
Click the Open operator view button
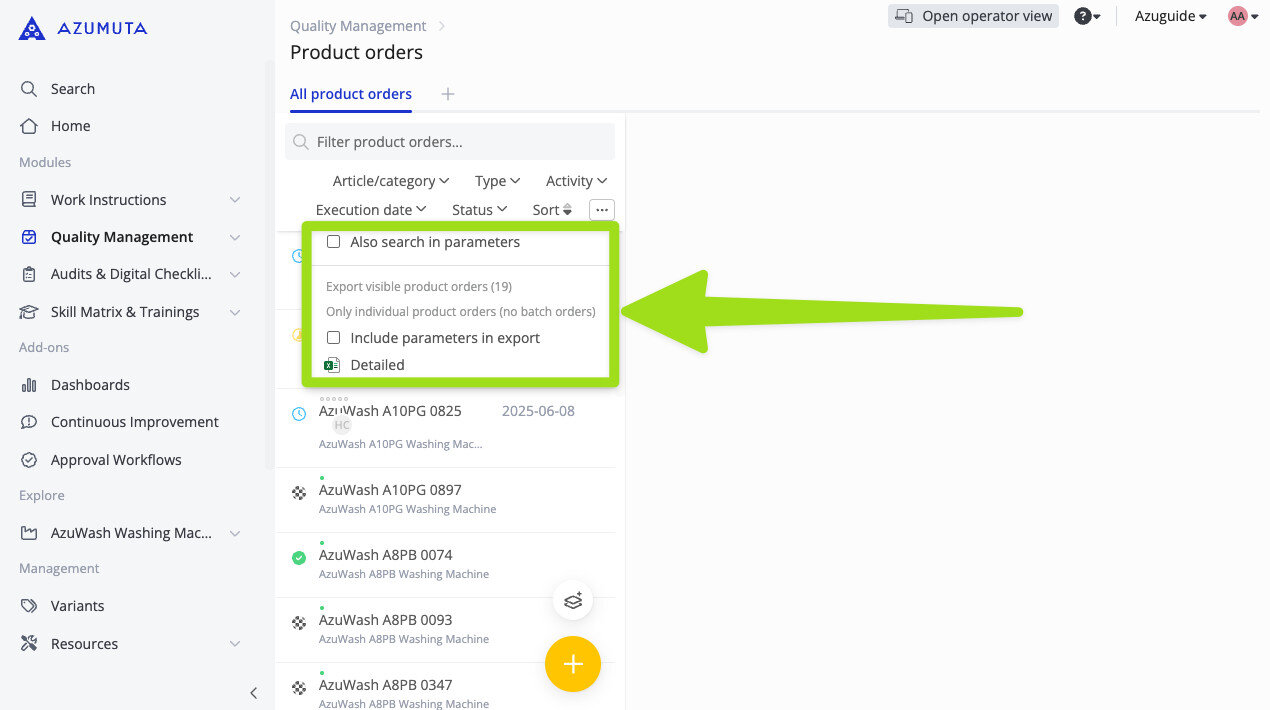973,16
